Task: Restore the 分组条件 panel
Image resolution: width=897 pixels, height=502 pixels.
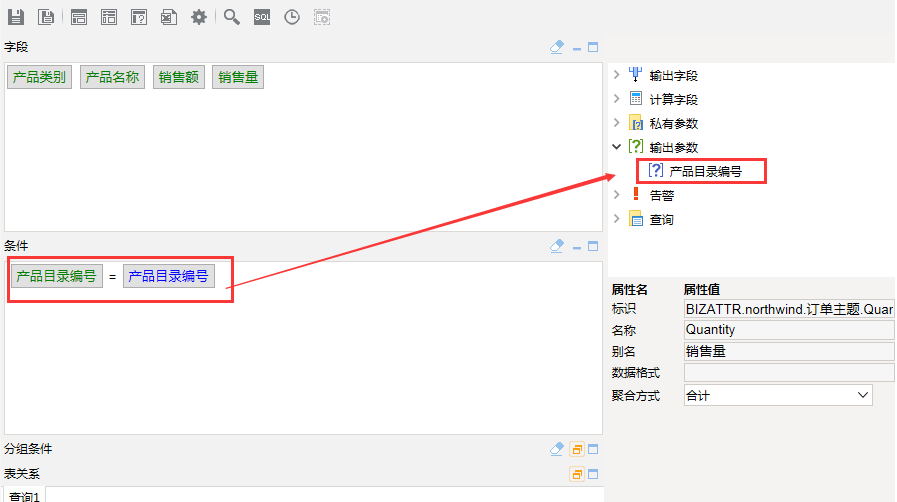Action: (x=577, y=449)
